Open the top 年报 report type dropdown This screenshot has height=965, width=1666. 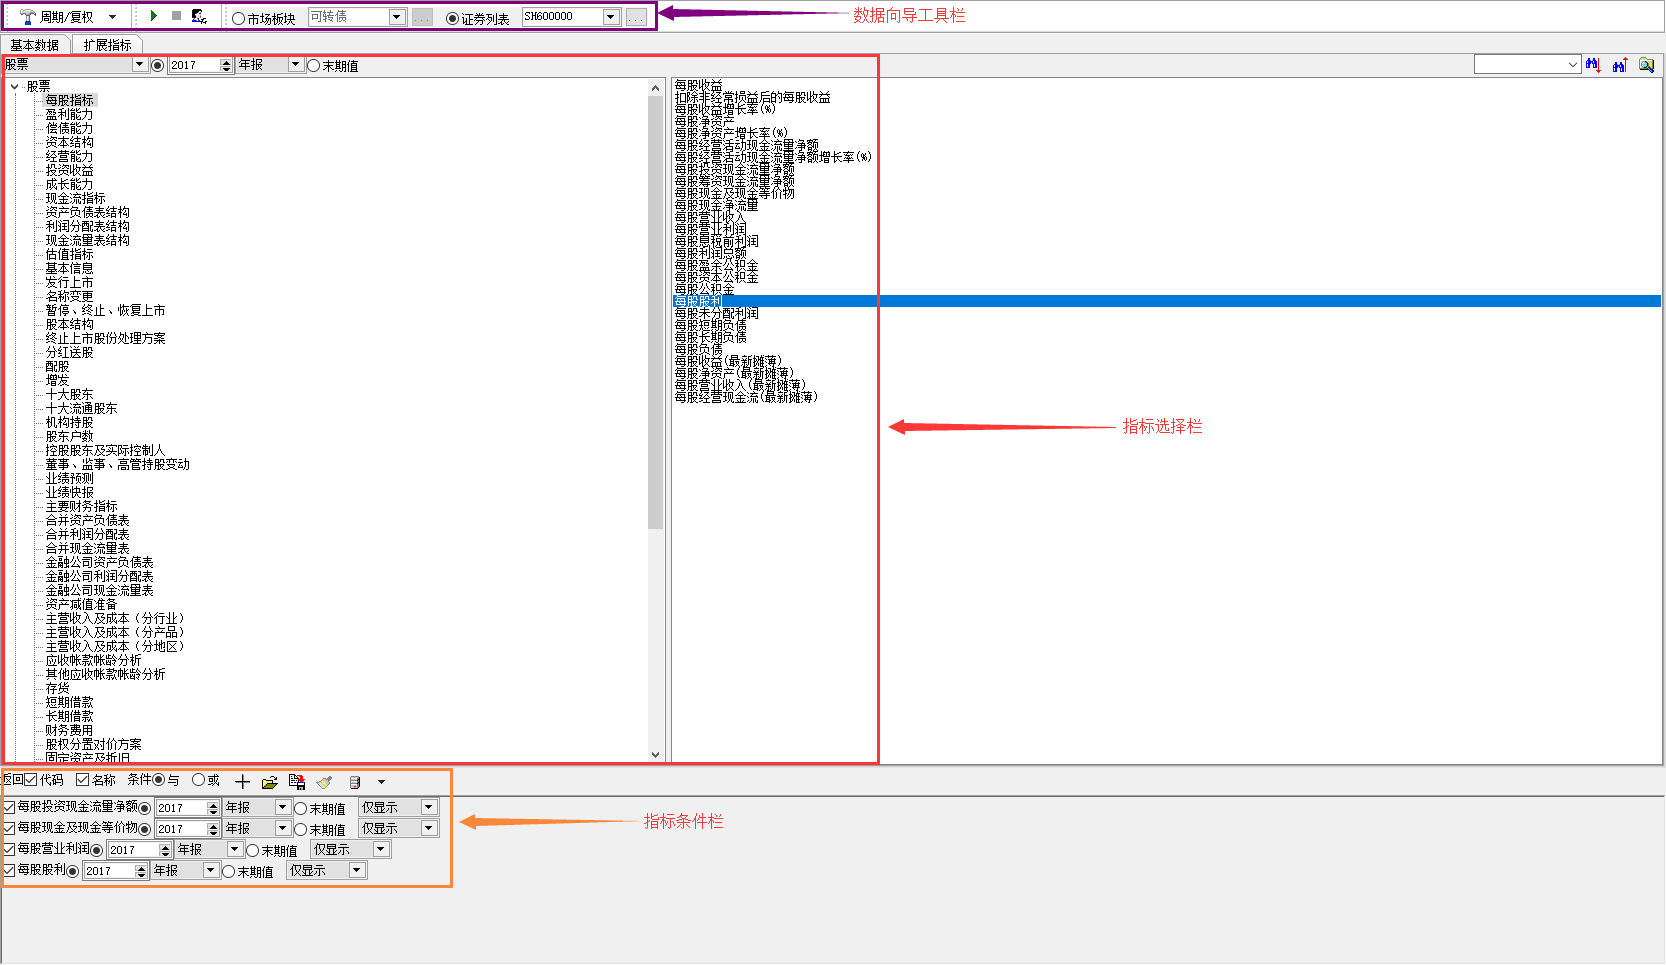point(295,65)
